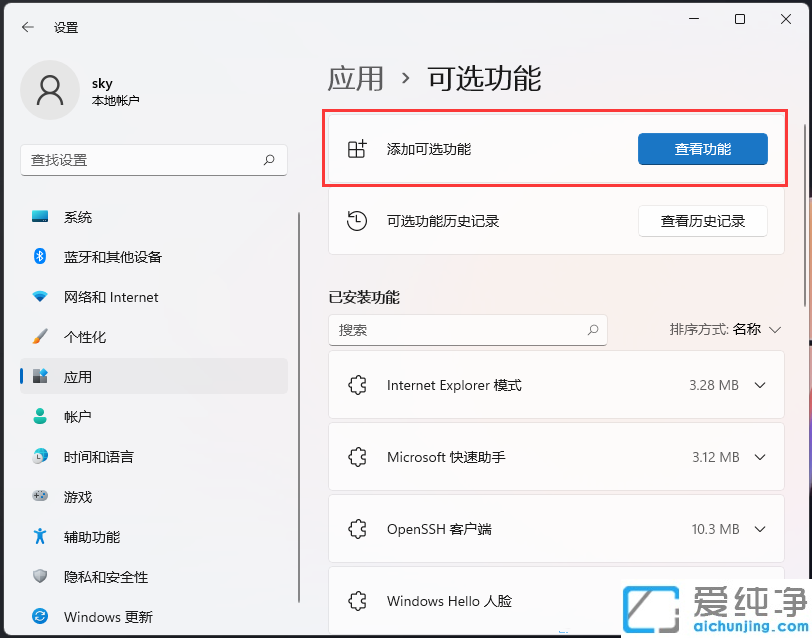The width and height of the screenshot is (812, 638).
Task: Click the sky account avatar
Action: [50, 90]
